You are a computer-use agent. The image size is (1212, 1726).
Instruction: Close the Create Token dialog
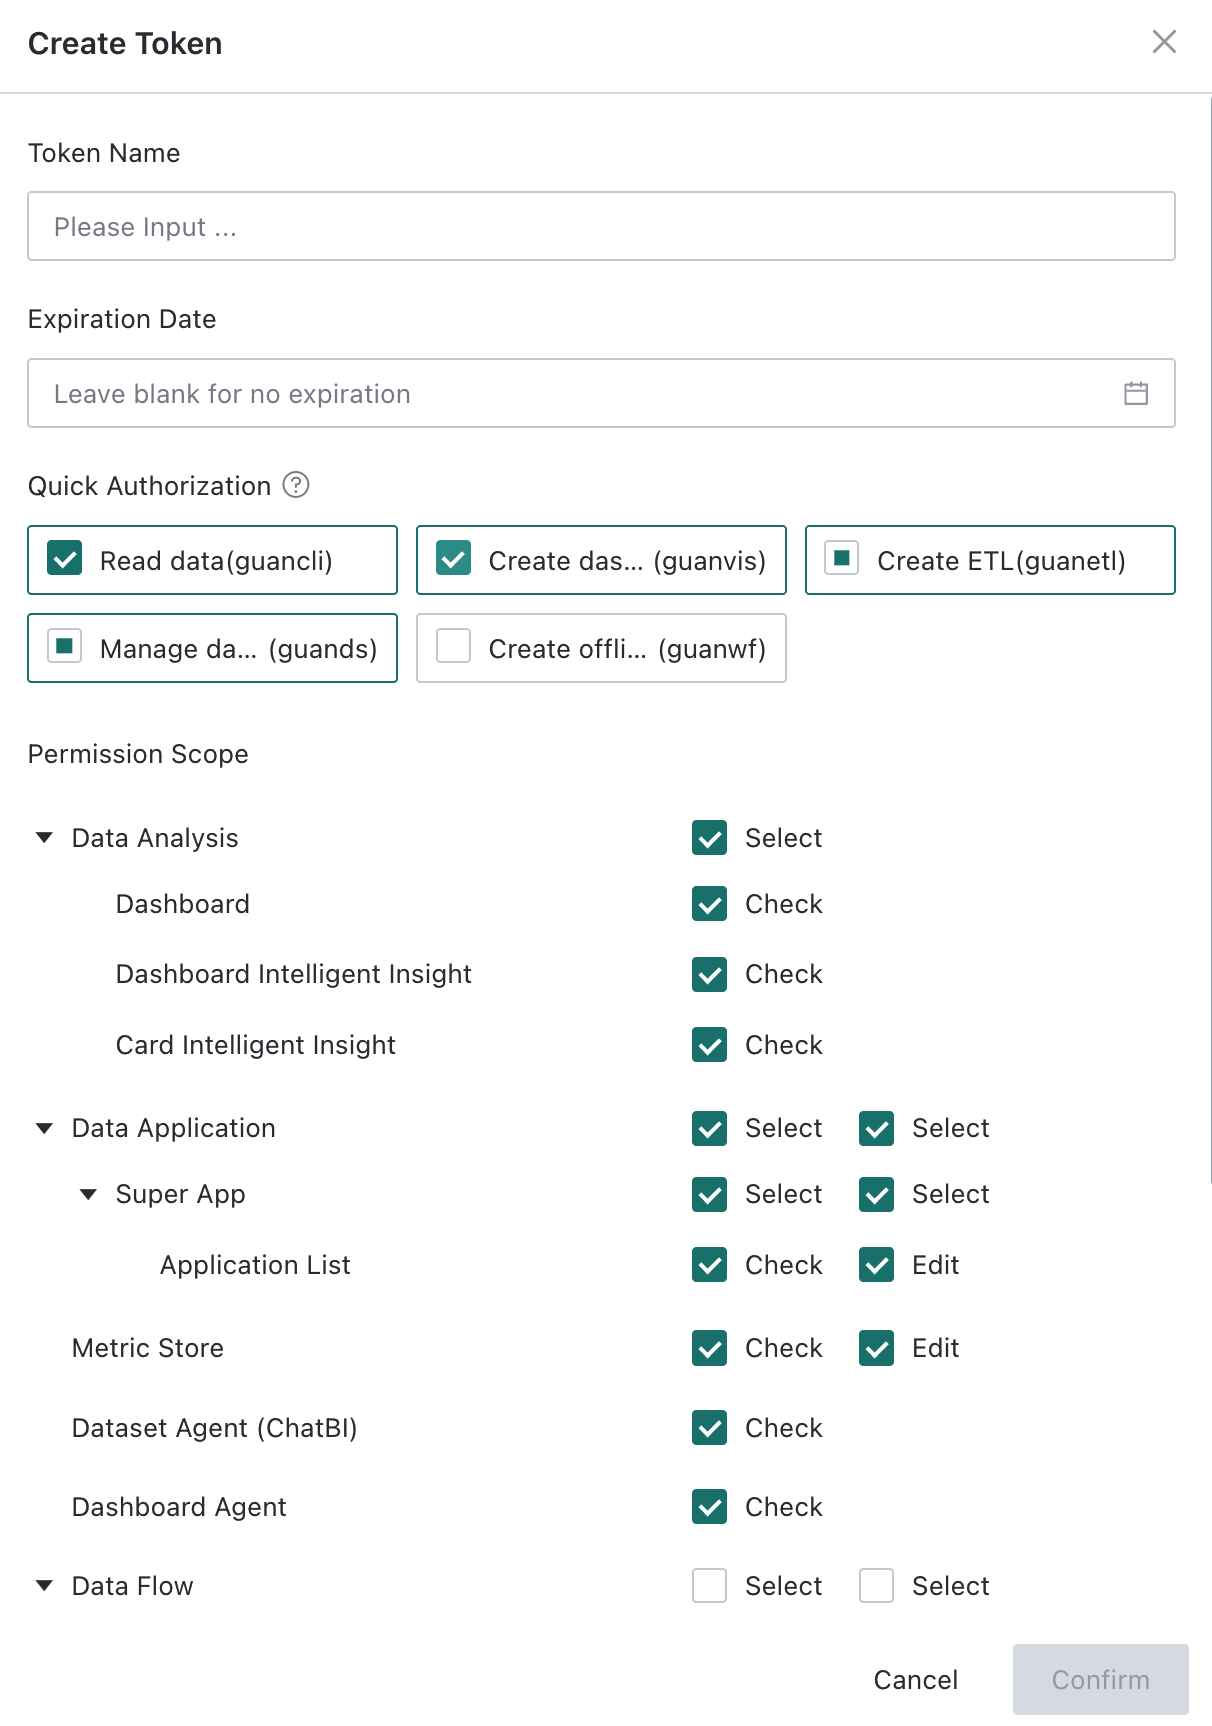pos(1164,42)
